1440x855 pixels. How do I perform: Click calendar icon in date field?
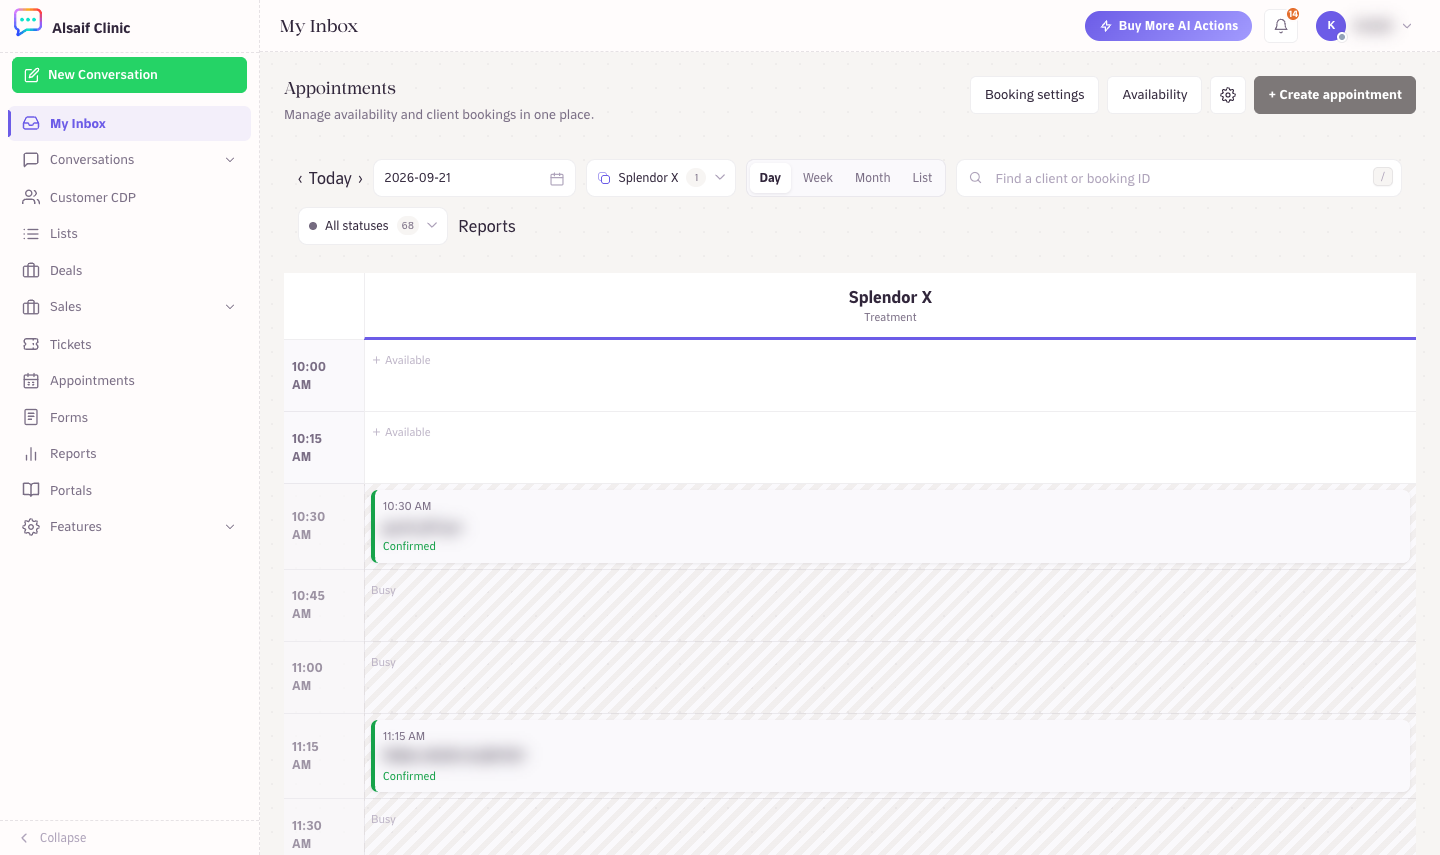[557, 178]
